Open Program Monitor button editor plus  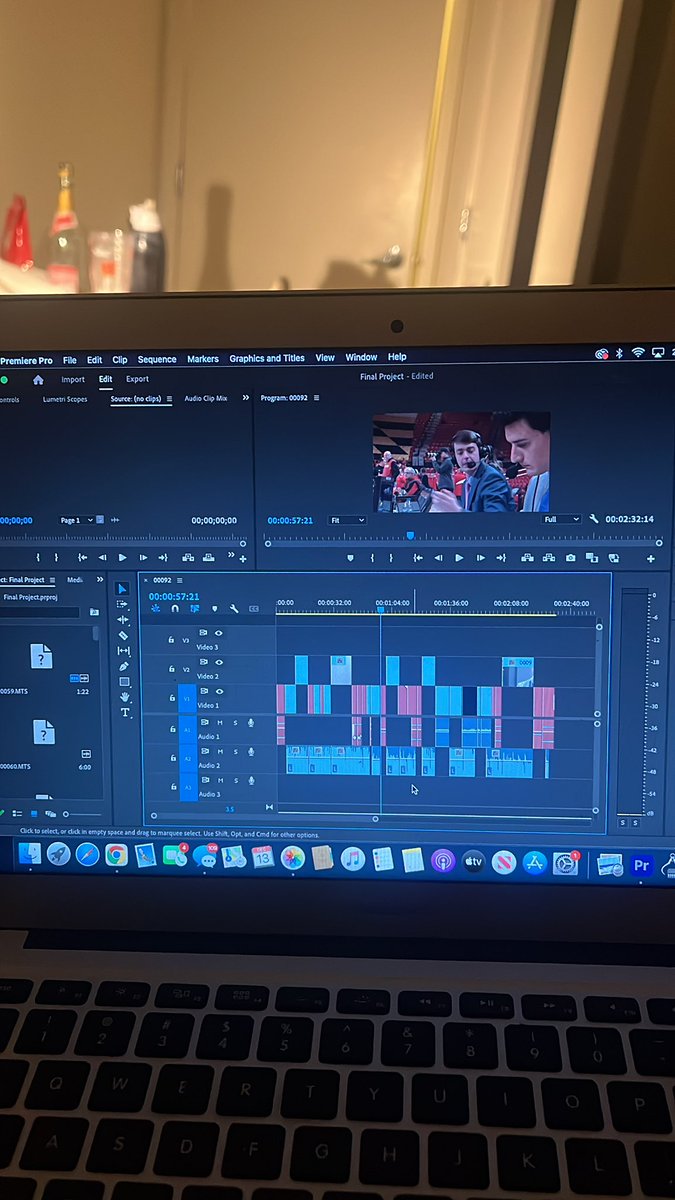651,559
